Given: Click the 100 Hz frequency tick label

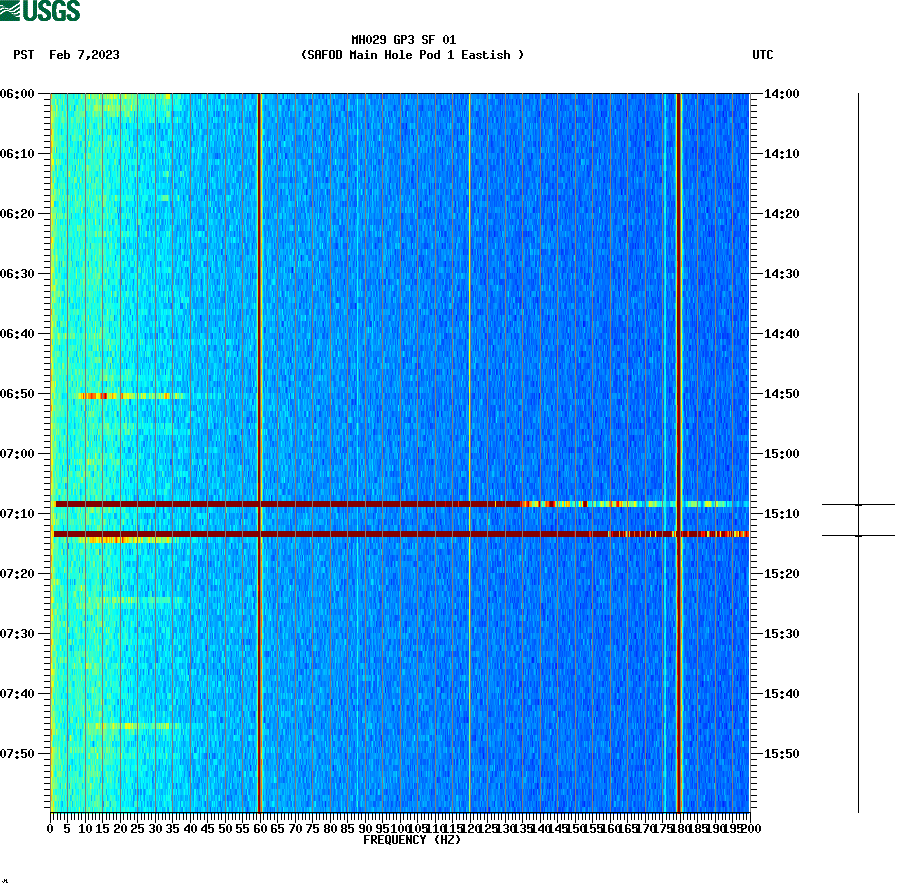Looking at the screenshot, I should click(x=398, y=828).
